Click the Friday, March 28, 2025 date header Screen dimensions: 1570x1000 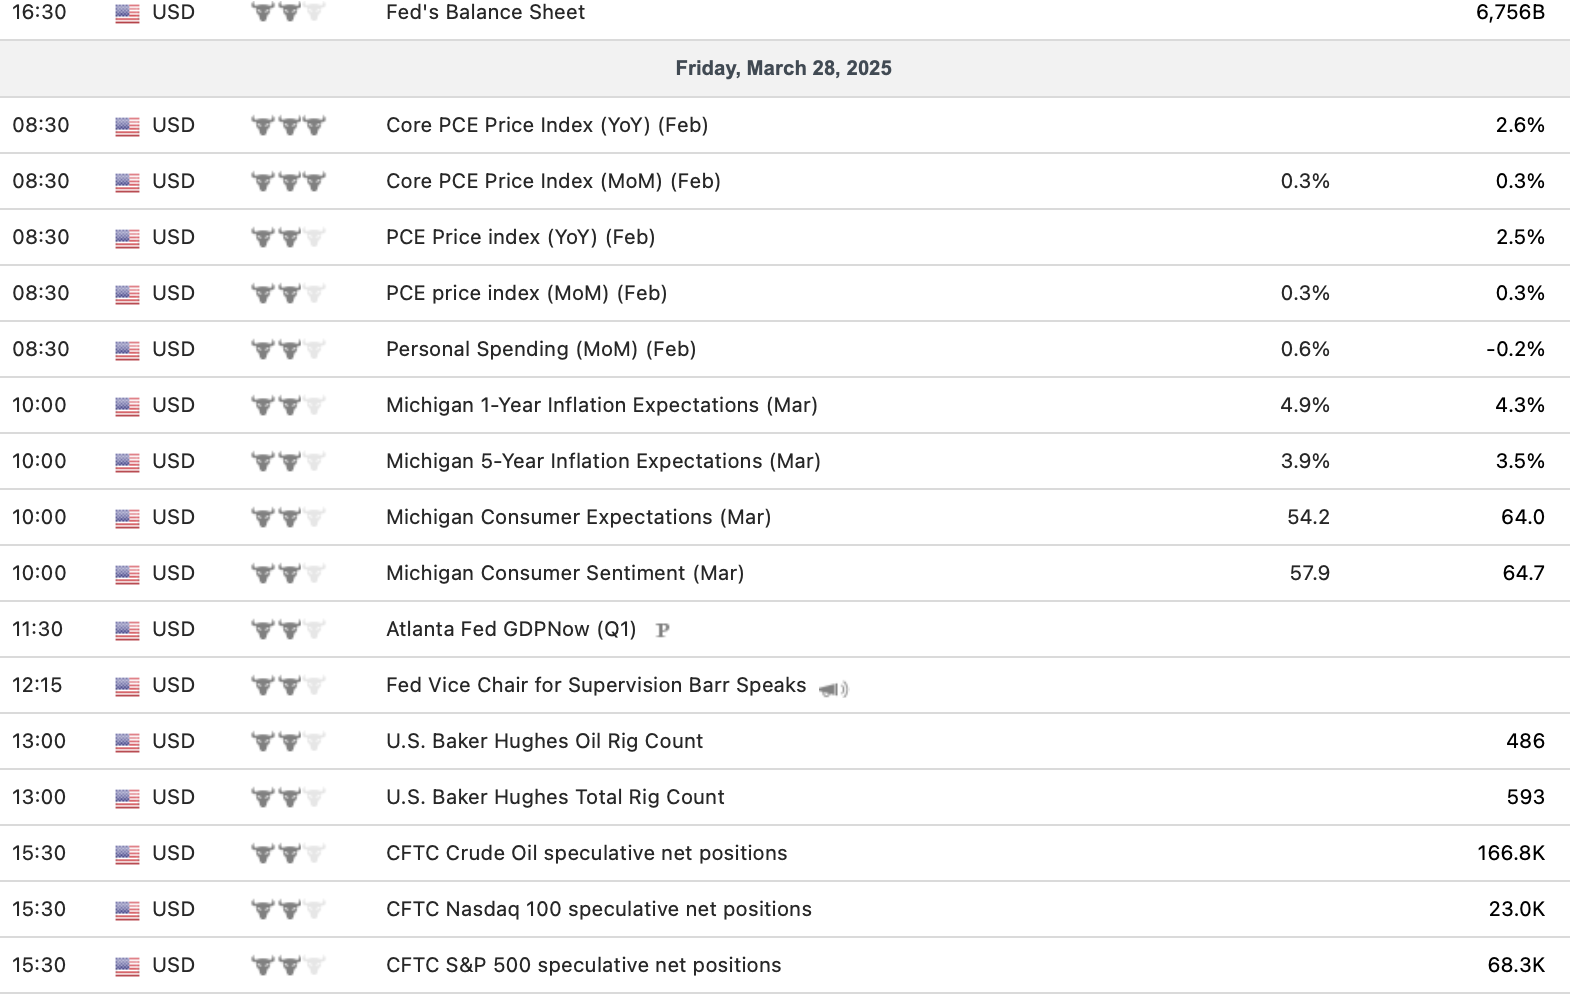(x=783, y=68)
